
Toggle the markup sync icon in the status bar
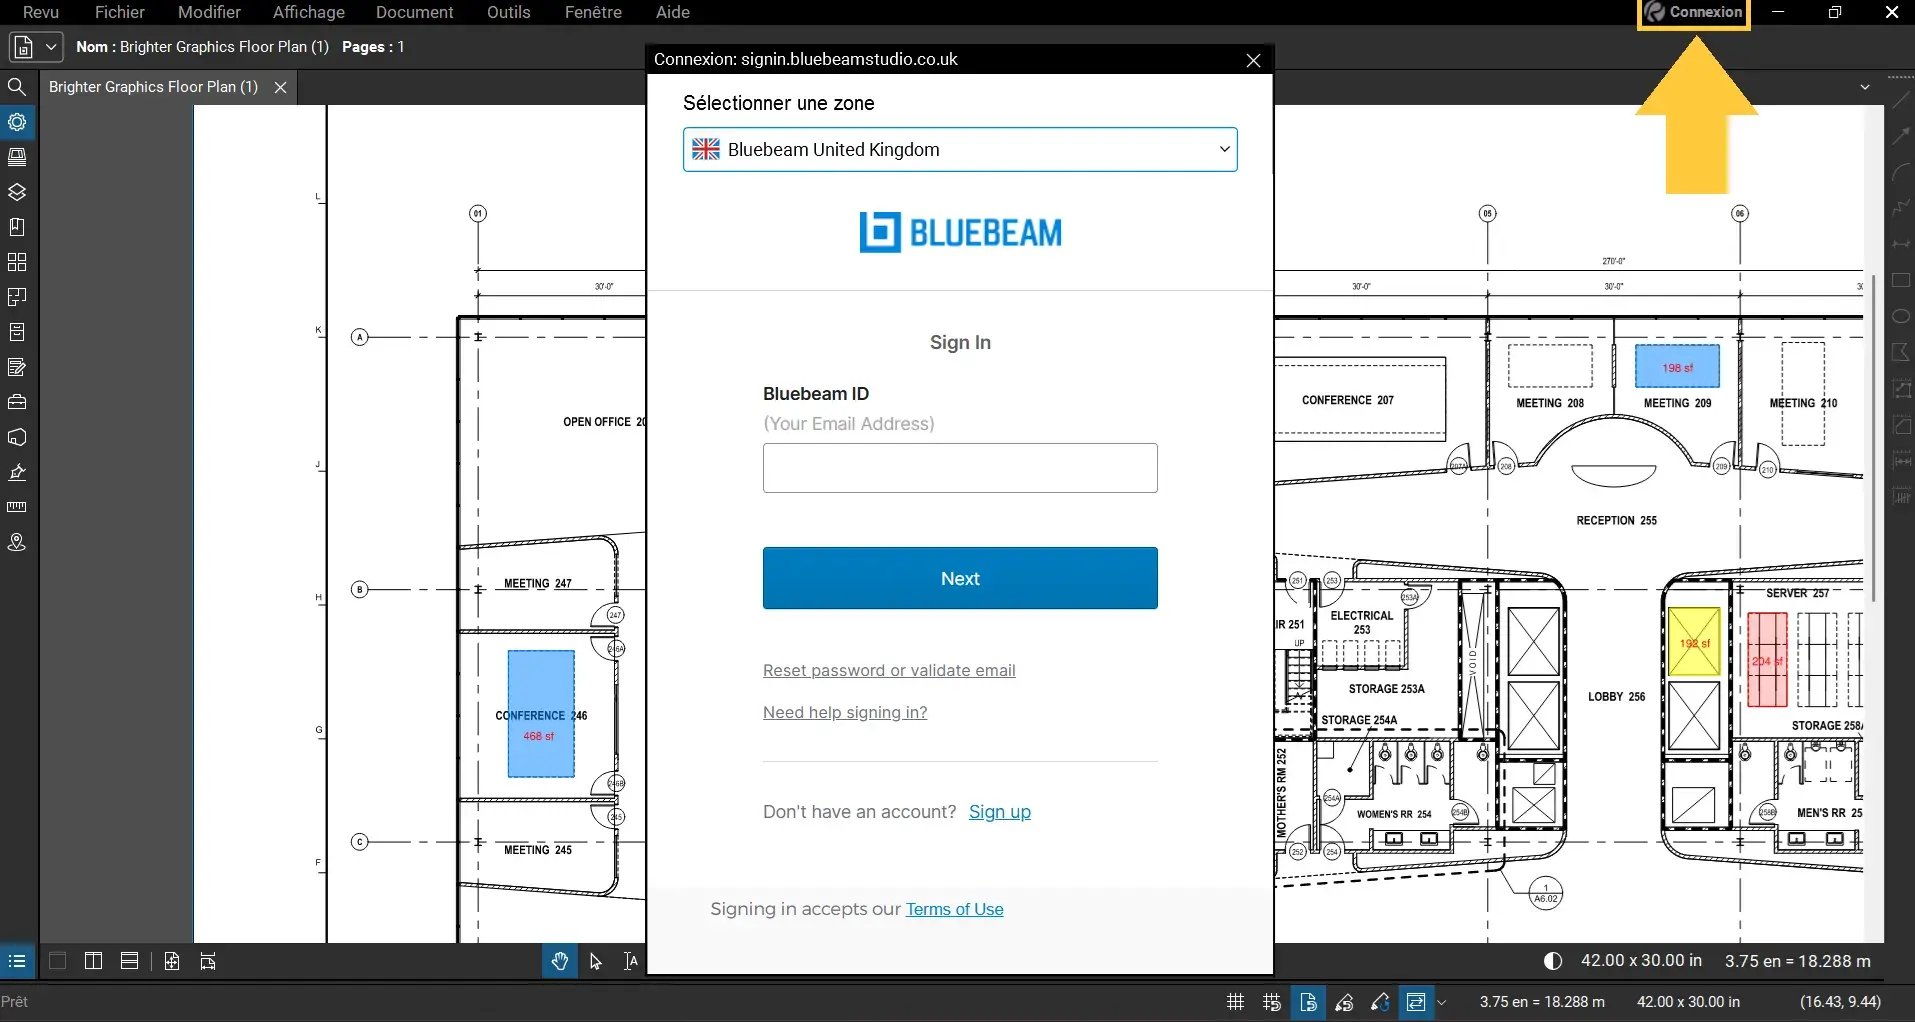(1380, 1002)
